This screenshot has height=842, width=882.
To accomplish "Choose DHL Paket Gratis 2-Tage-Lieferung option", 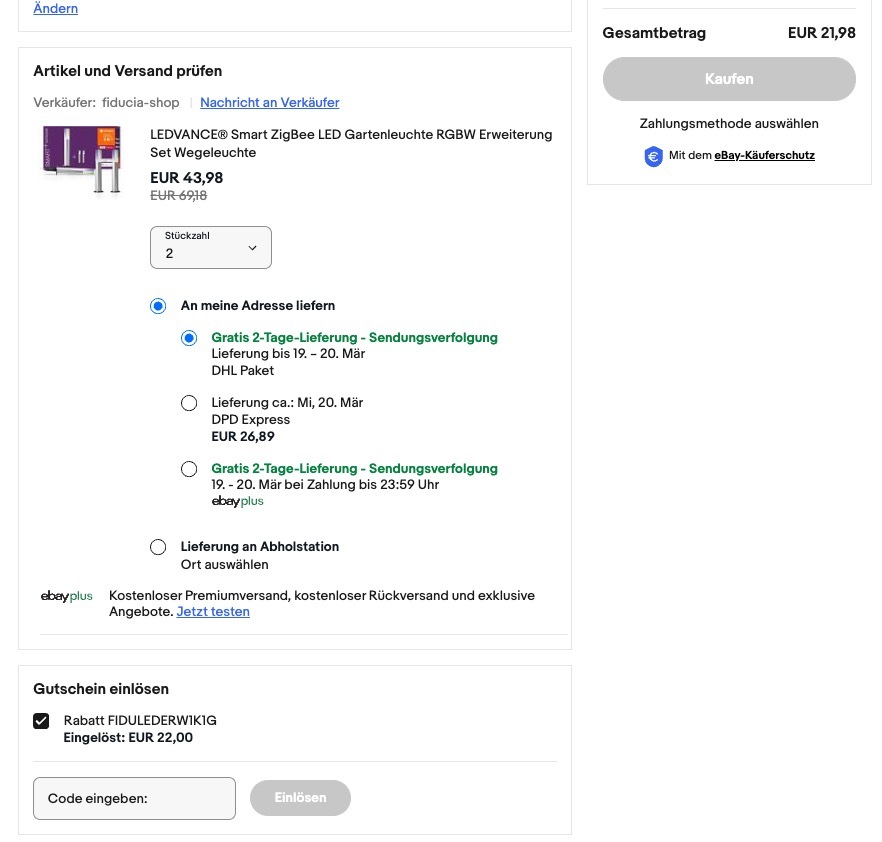I will [189, 338].
